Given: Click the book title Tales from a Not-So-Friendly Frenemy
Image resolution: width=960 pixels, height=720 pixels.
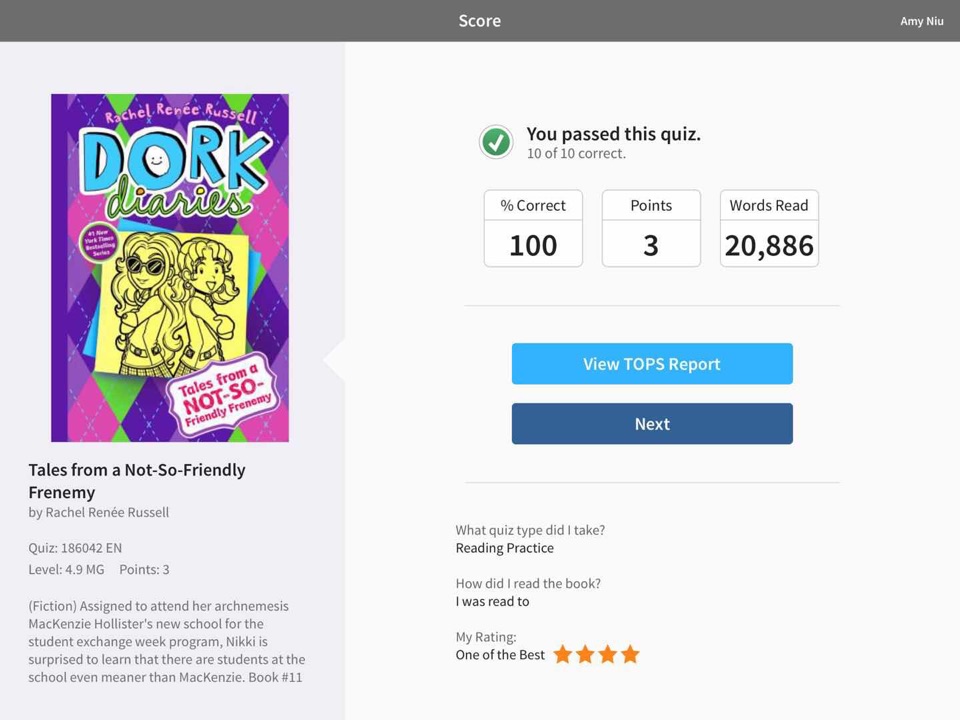Looking at the screenshot, I should [x=137, y=481].
